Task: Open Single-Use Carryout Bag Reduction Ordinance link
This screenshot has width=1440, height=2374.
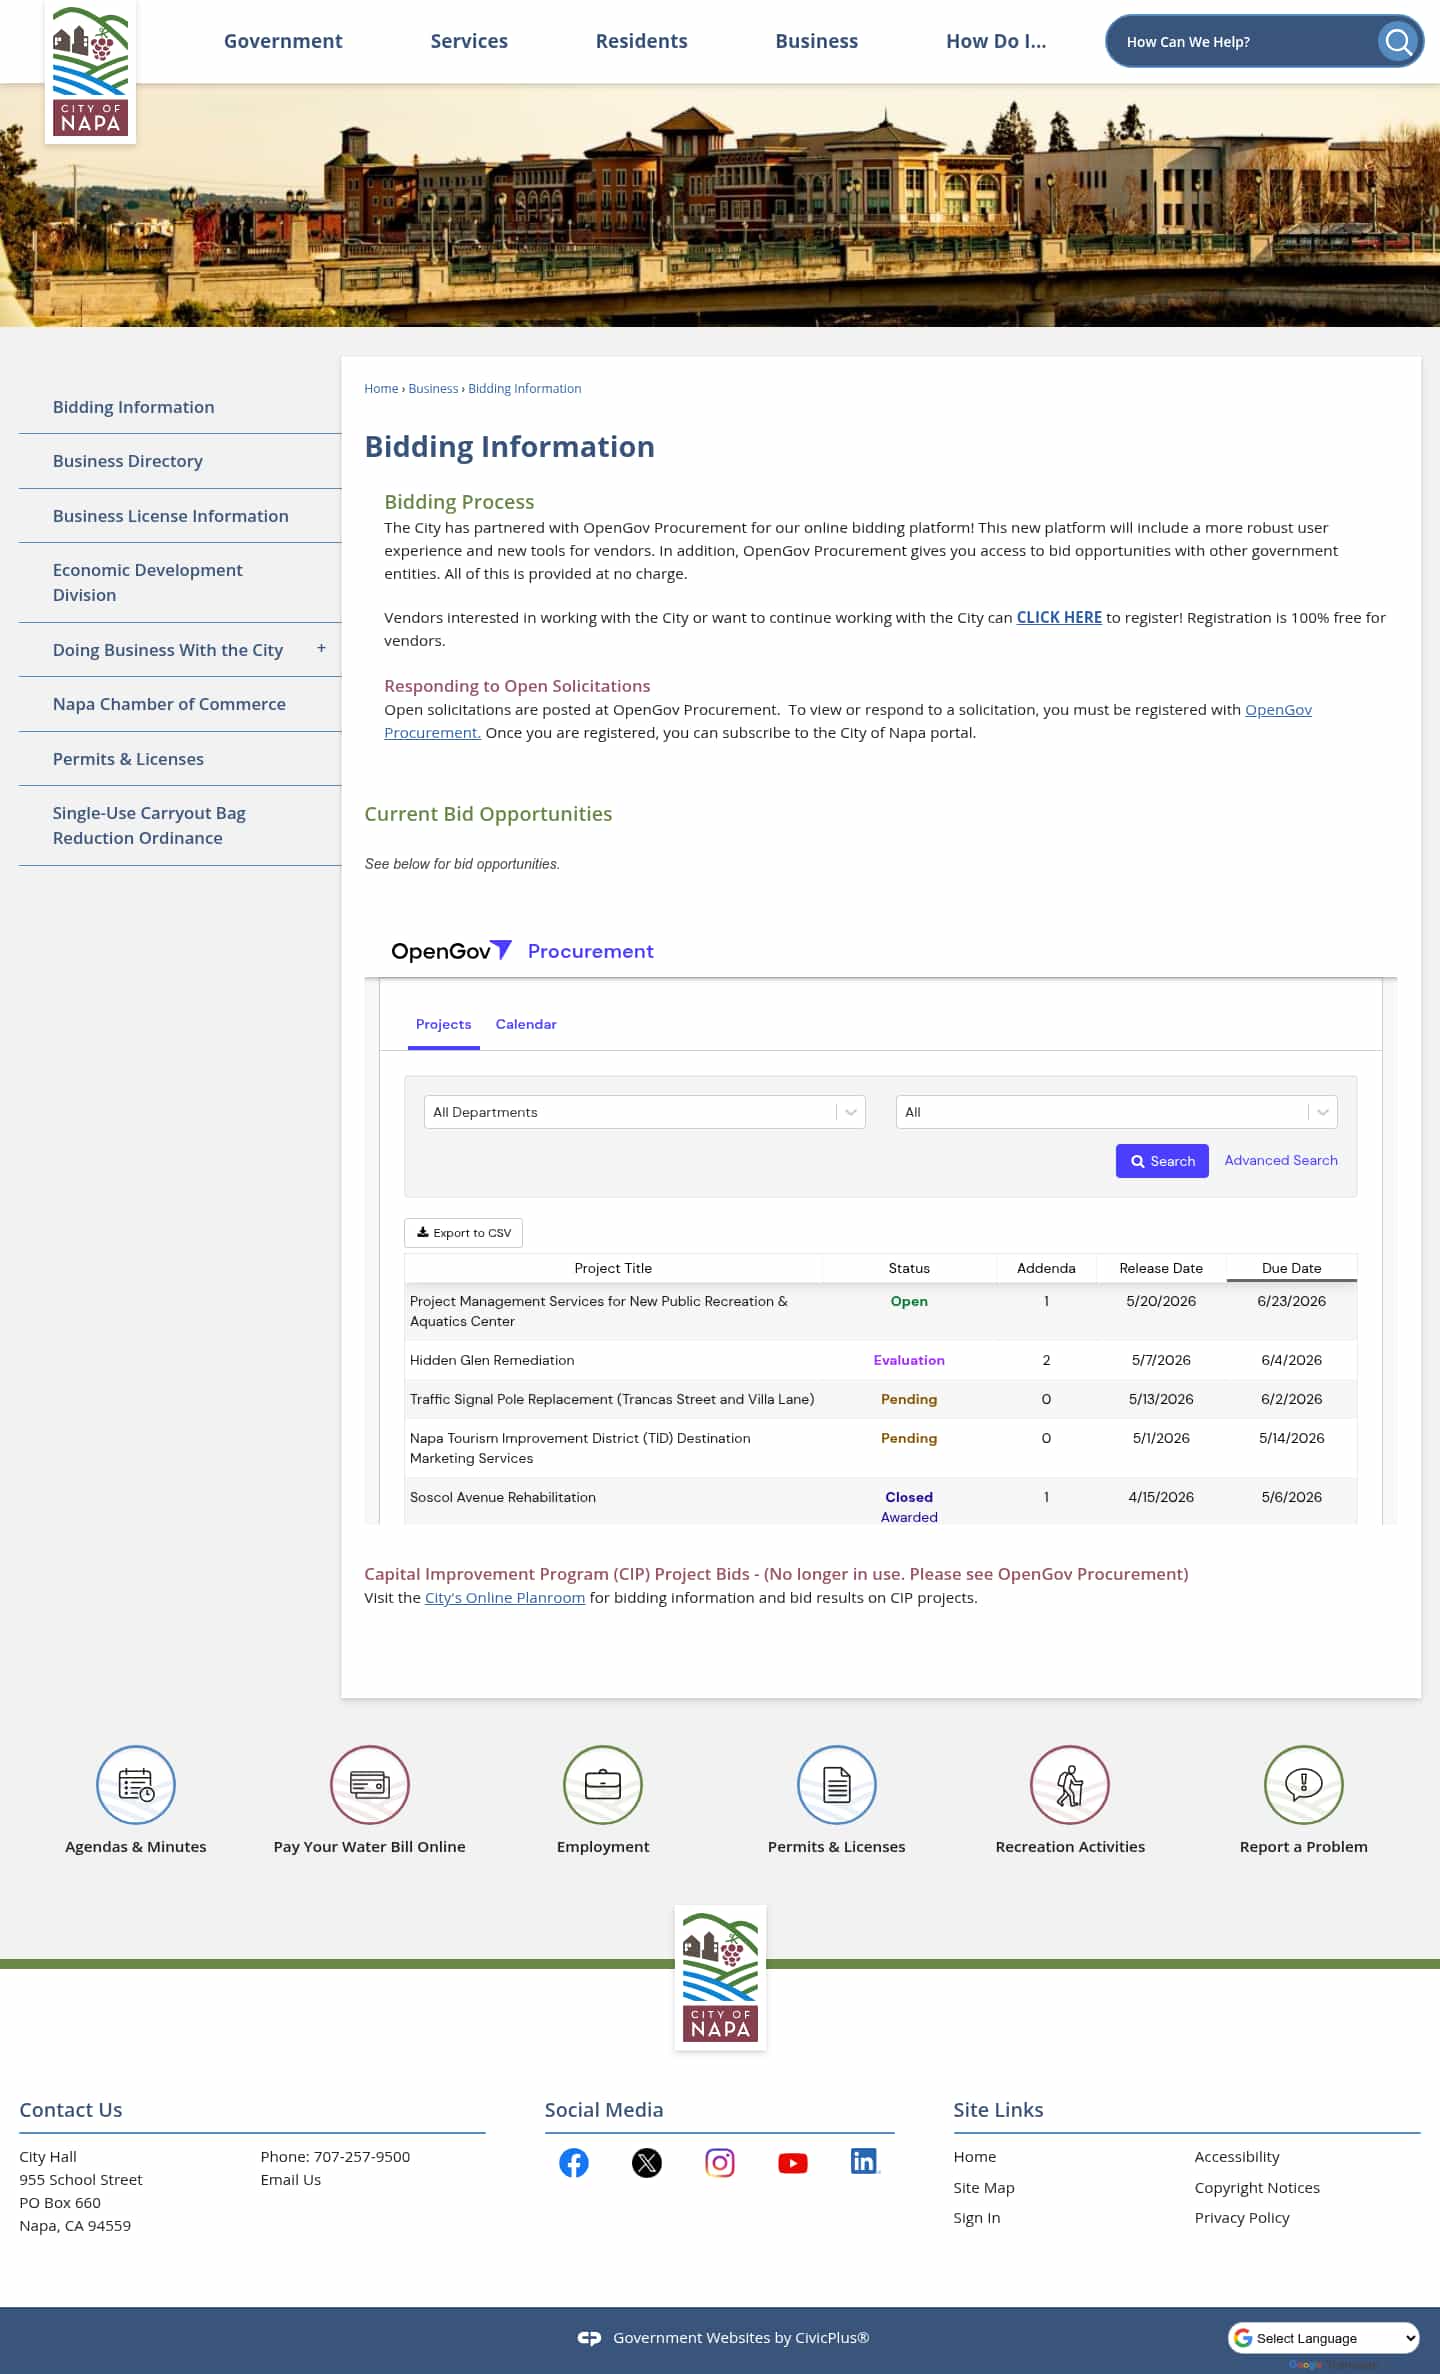Action: pos(149,825)
